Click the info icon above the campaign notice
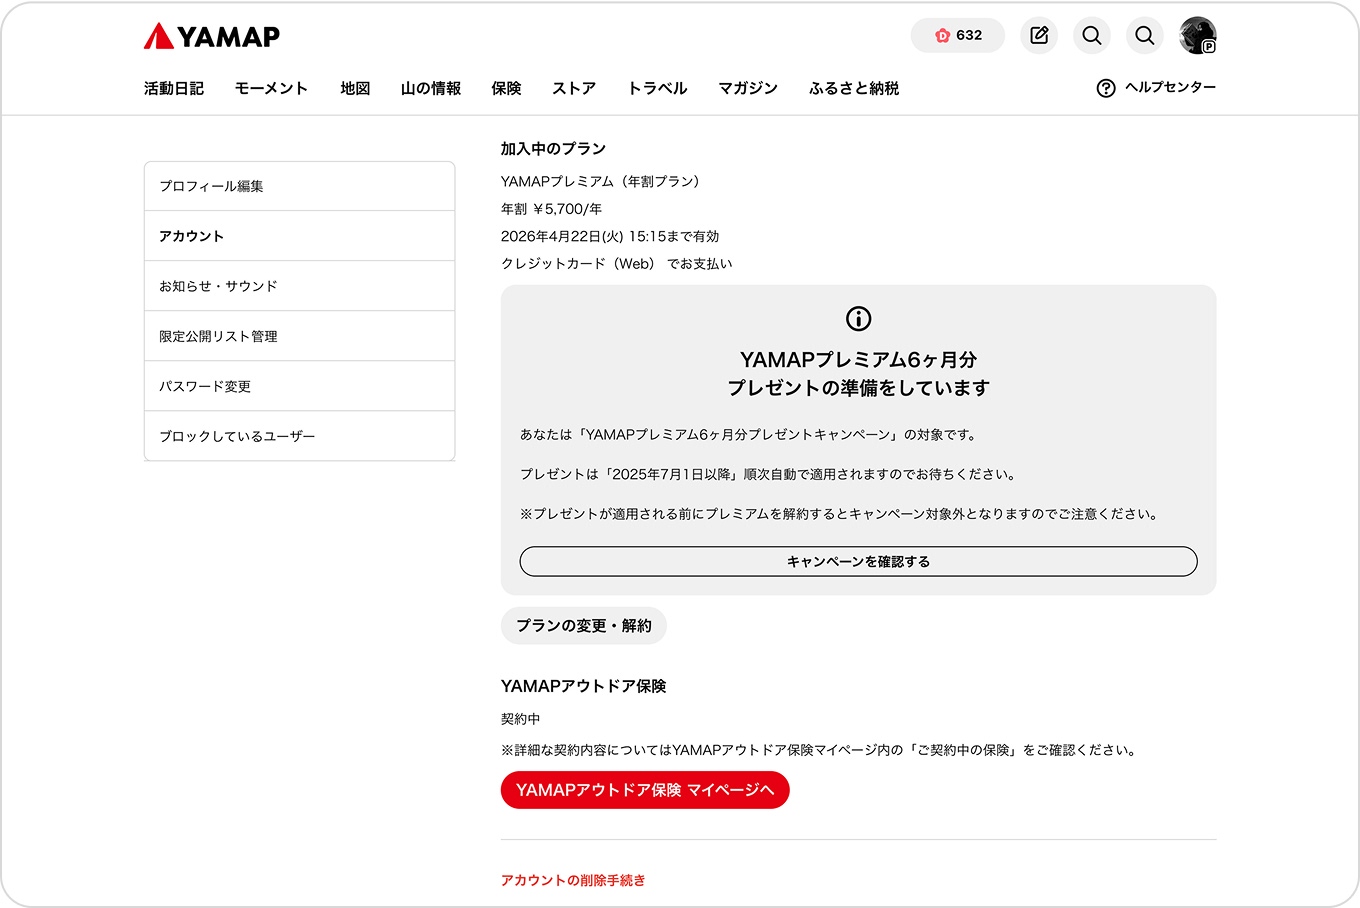The height and width of the screenshot is (908, 1360). (857, 319)
